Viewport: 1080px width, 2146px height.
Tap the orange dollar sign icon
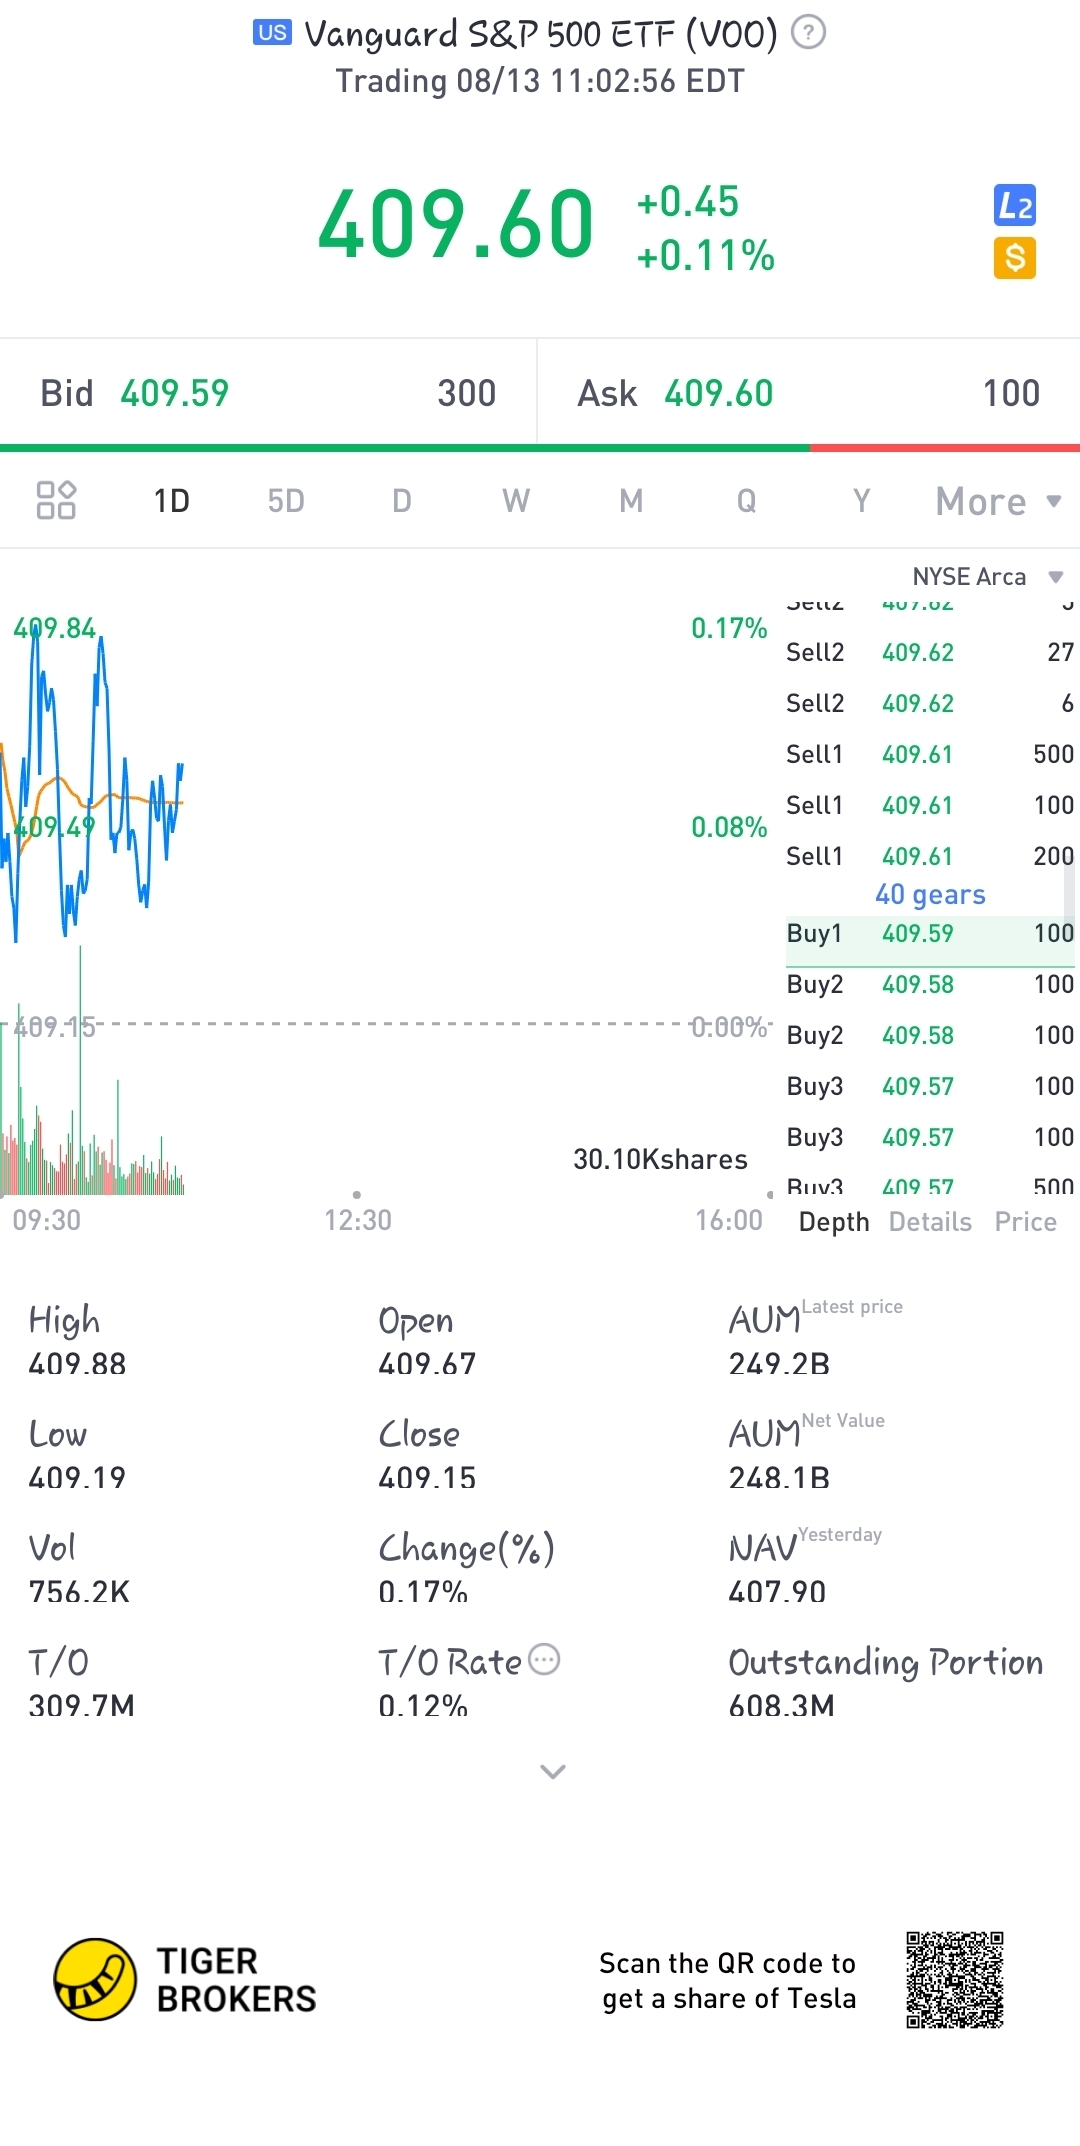pyautogui.click(x=1015, y=258)
